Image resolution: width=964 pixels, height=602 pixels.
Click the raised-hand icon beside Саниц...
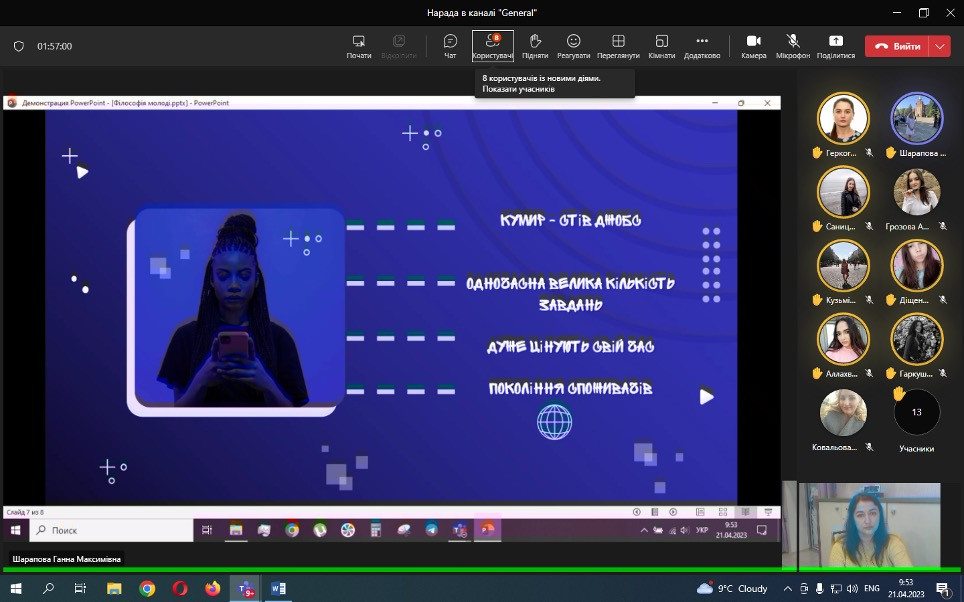[817, 226]
